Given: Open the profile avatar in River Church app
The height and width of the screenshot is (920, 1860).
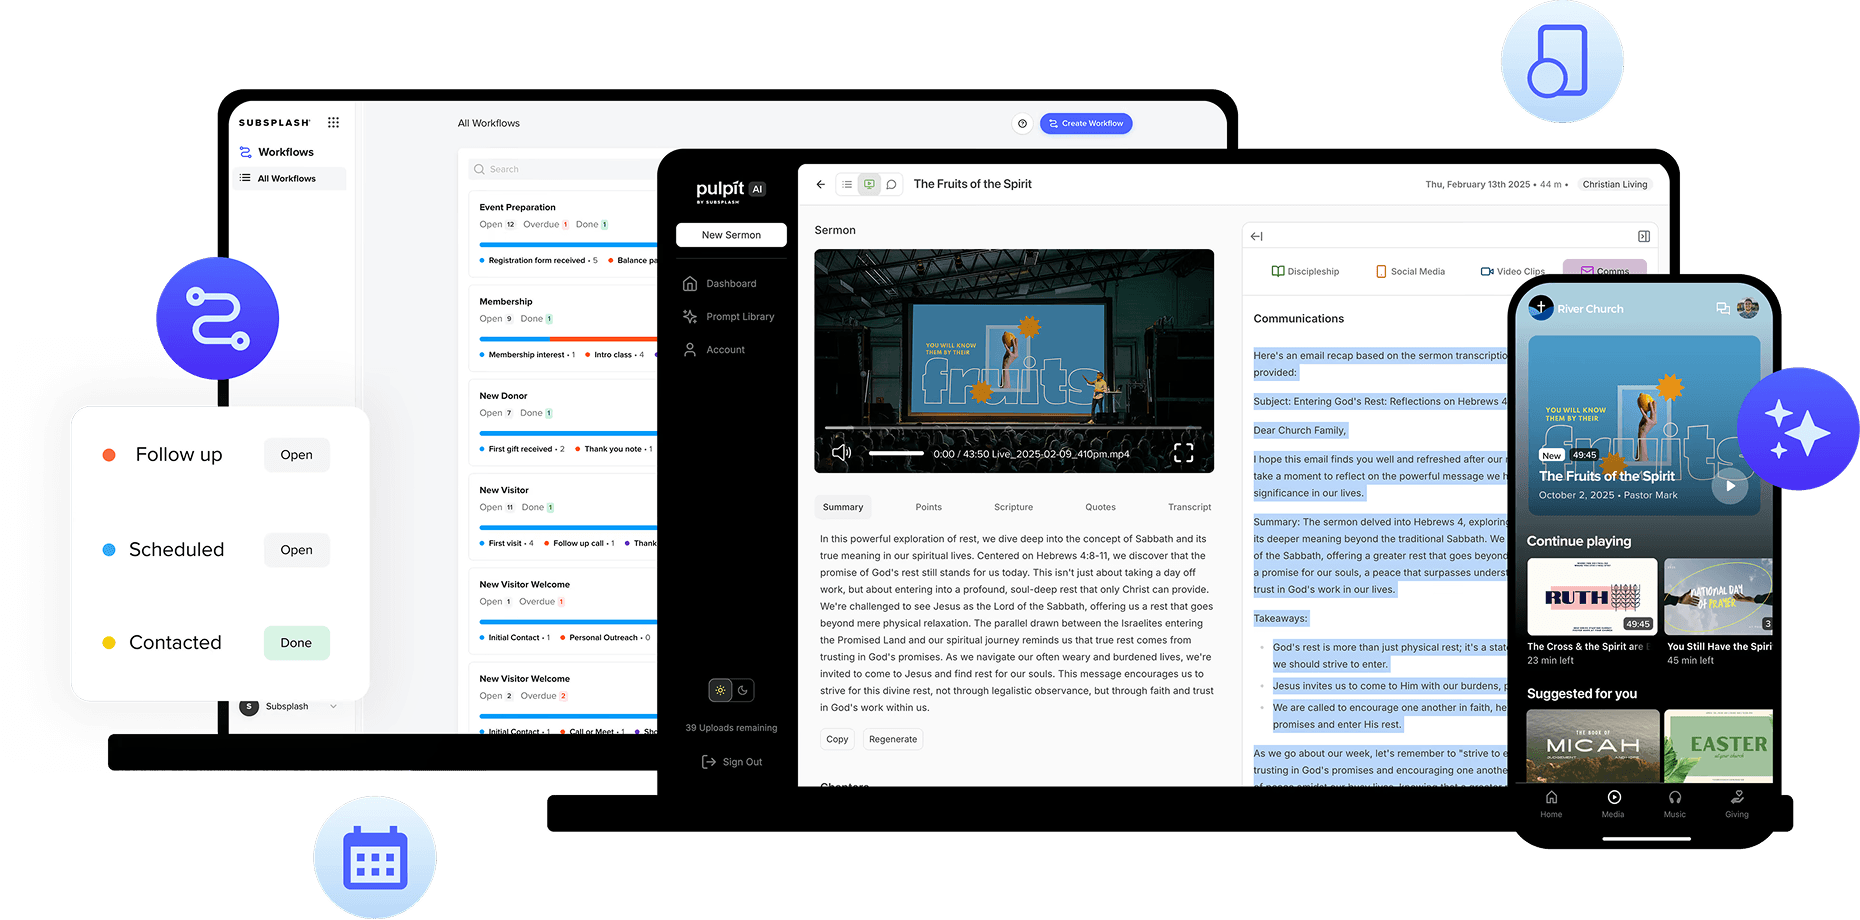Looking at the screenshot, I should 1748,308.
